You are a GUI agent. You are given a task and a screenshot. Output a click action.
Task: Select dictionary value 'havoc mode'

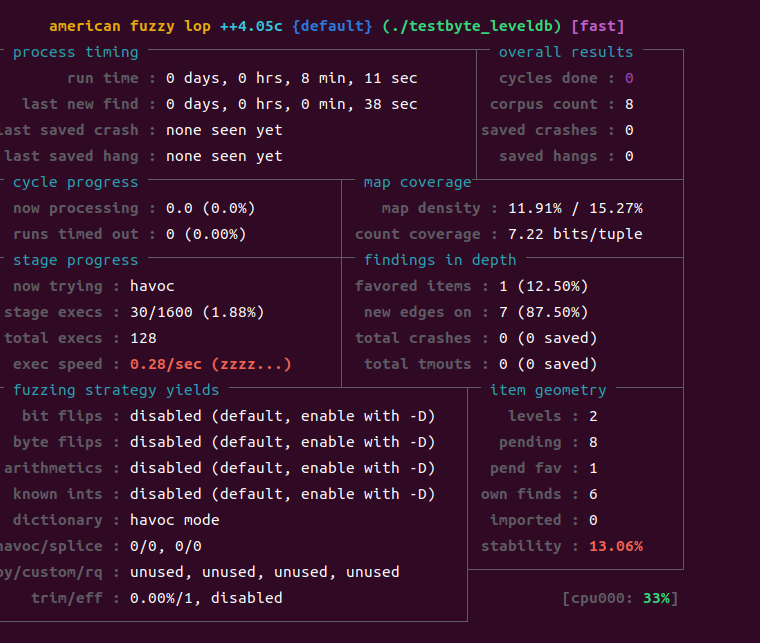point(174,520)
